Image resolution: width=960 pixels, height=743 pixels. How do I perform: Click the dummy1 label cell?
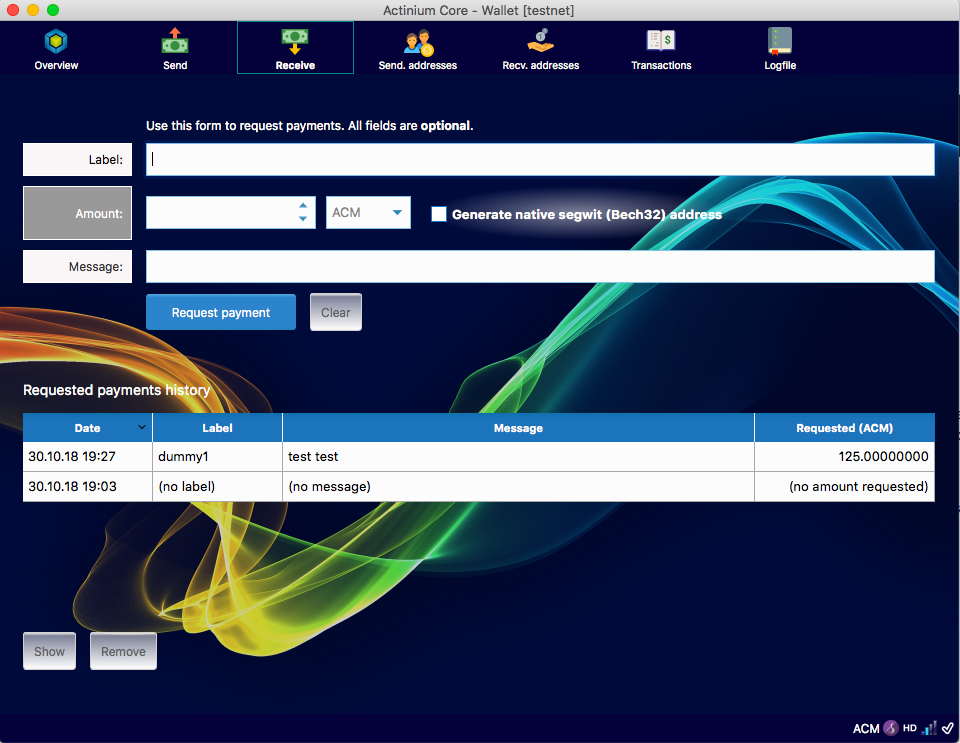[x=217, y=457]
